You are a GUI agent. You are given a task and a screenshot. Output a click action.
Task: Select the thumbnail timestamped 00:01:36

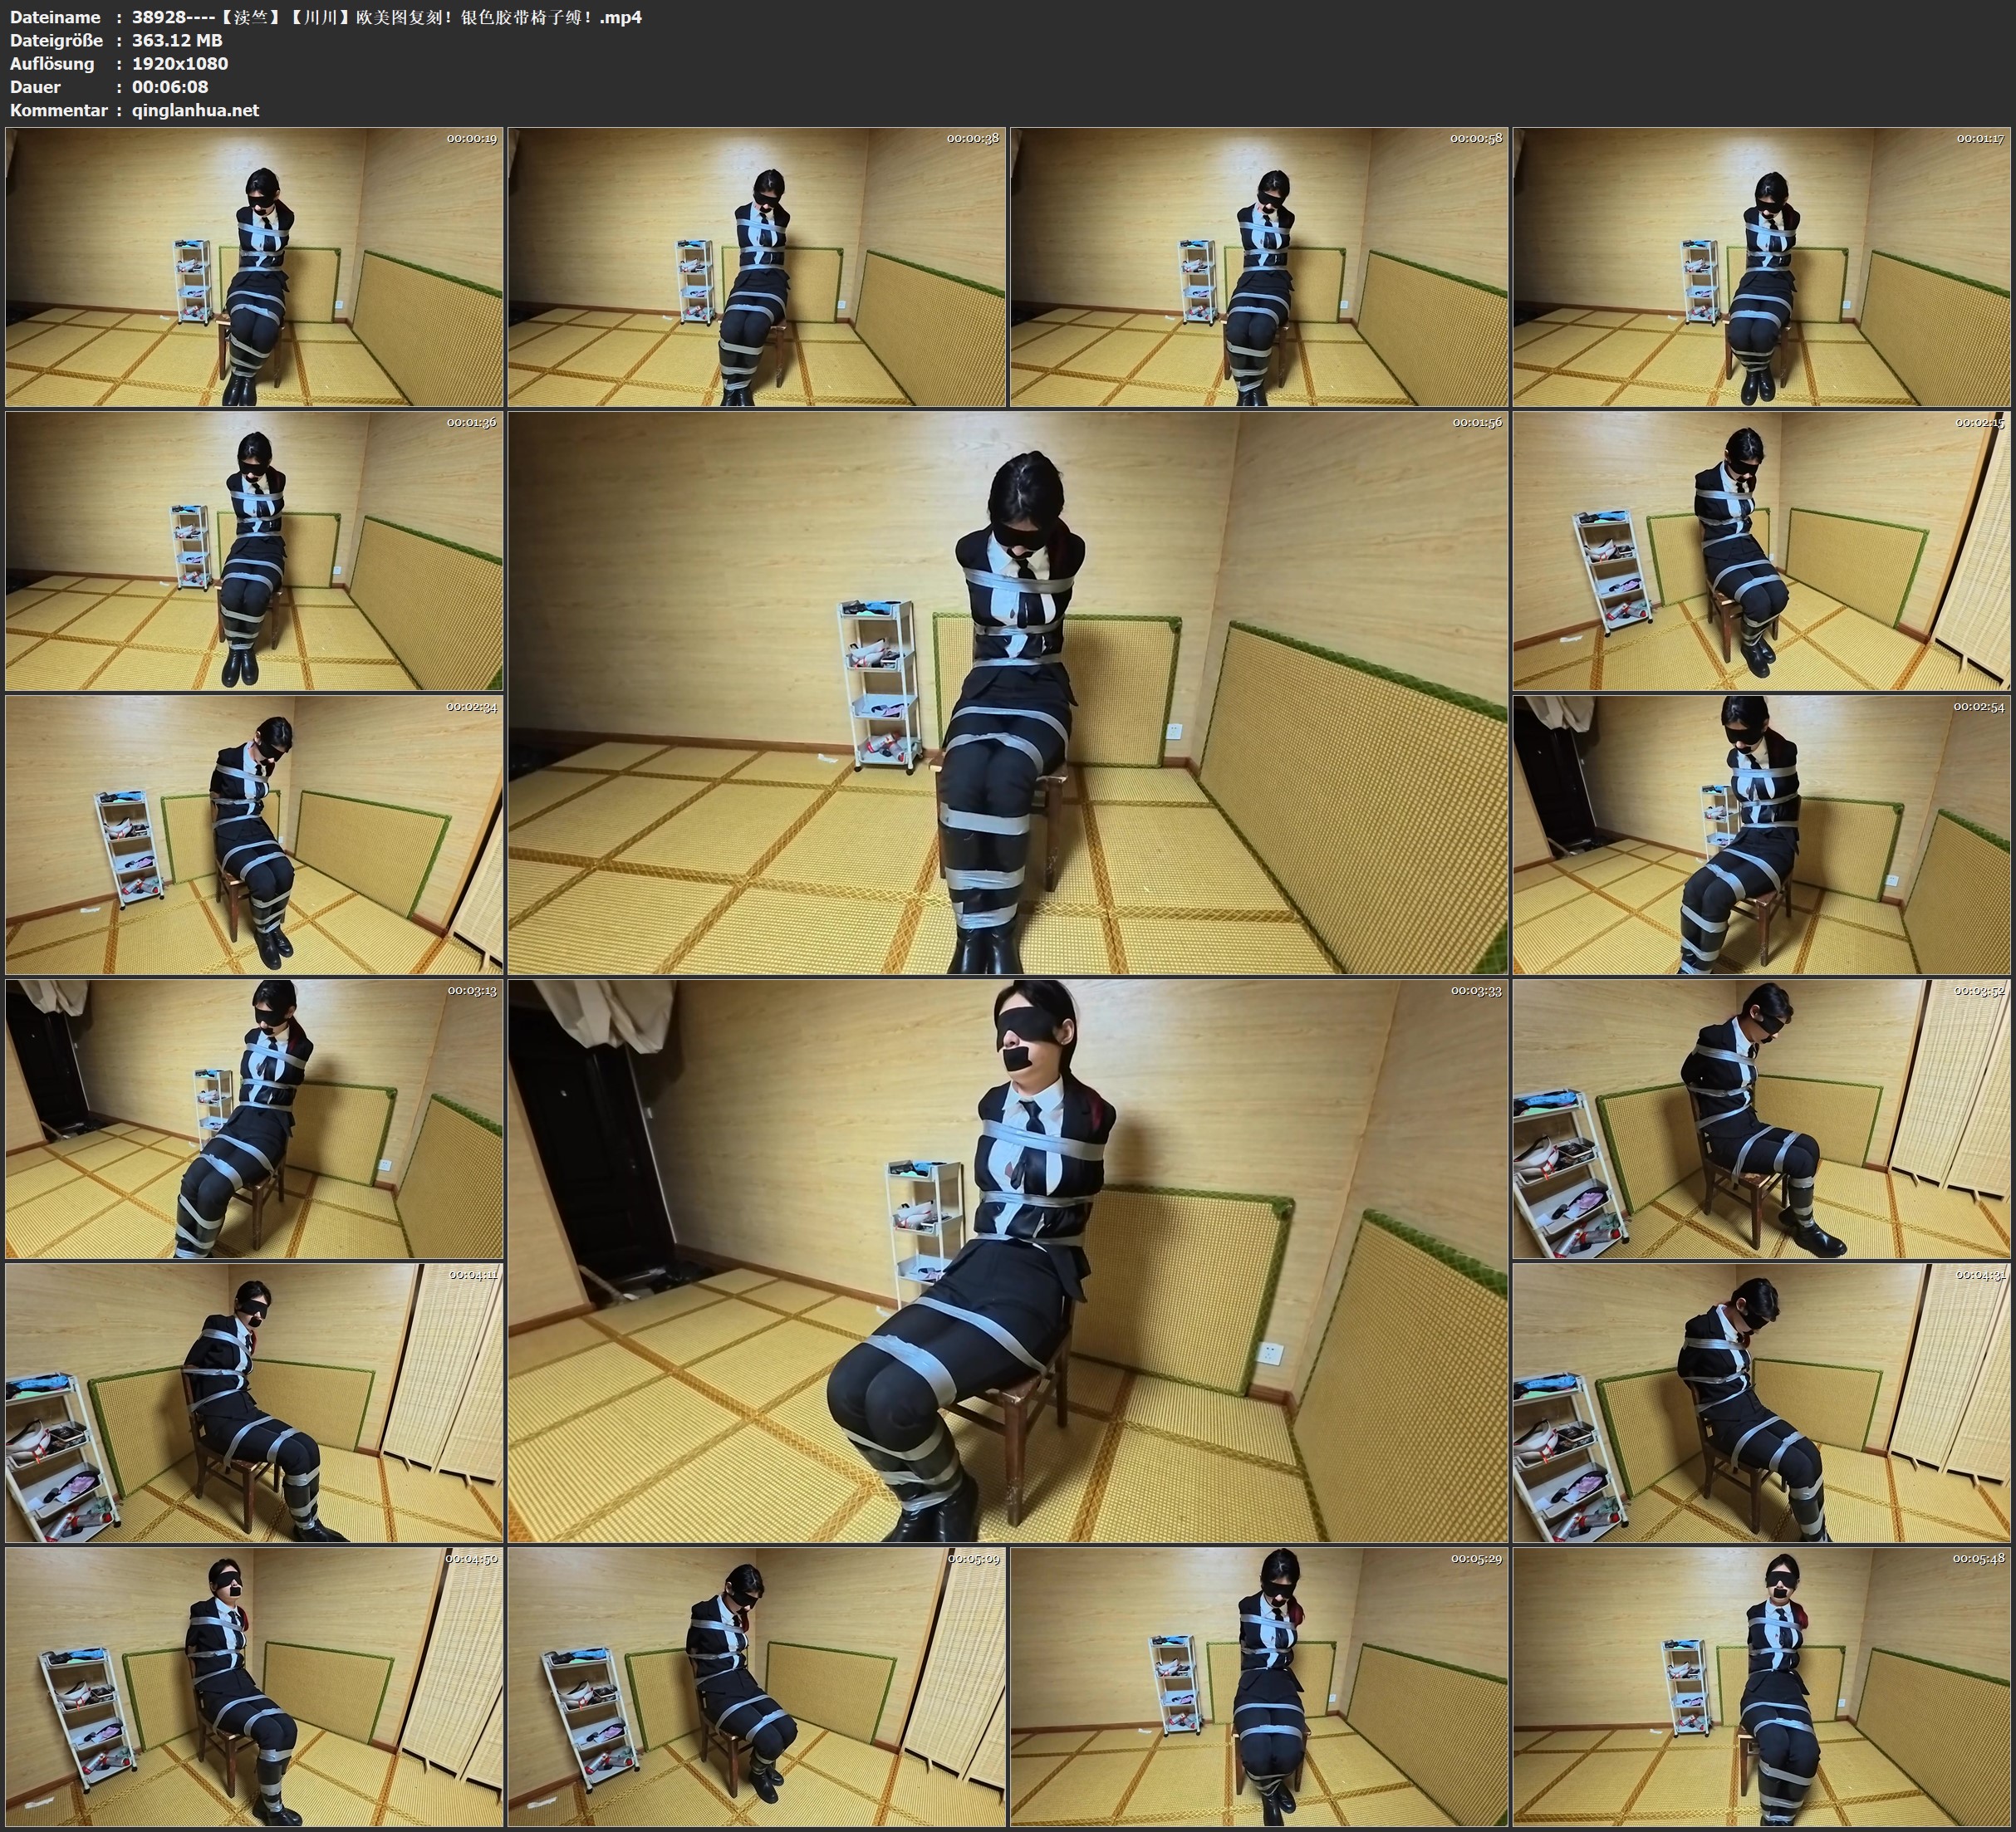254,550
